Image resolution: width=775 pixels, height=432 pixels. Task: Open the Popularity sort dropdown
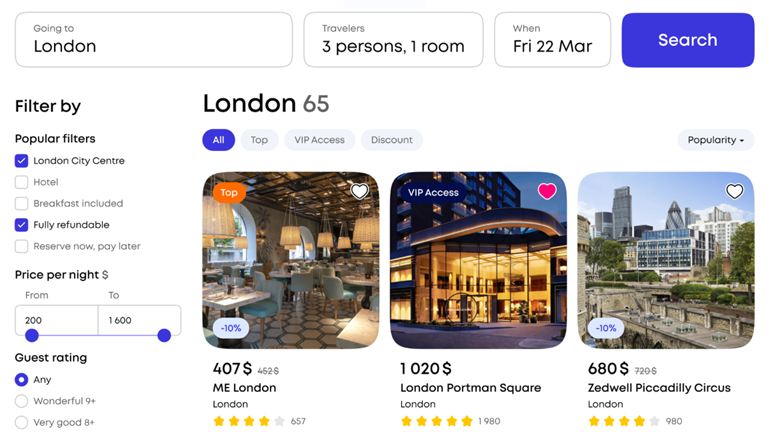[x=716, y=140]
